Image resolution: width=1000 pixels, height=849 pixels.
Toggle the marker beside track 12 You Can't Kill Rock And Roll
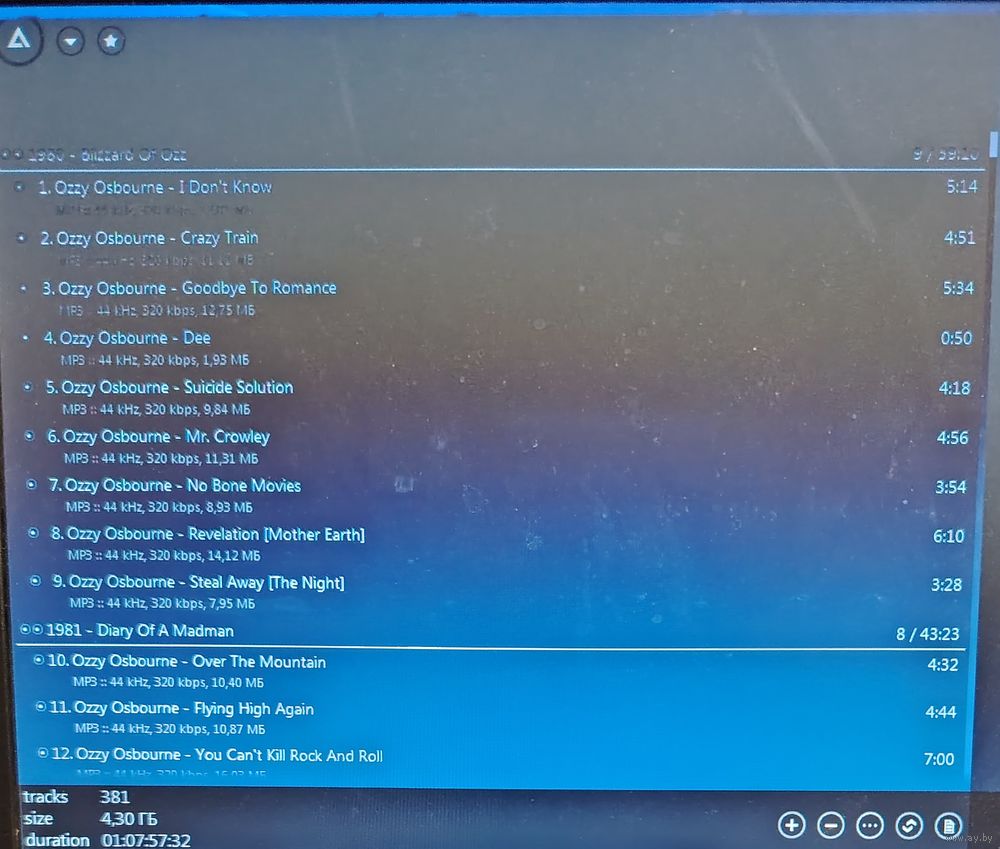click(x=43, y=753)
